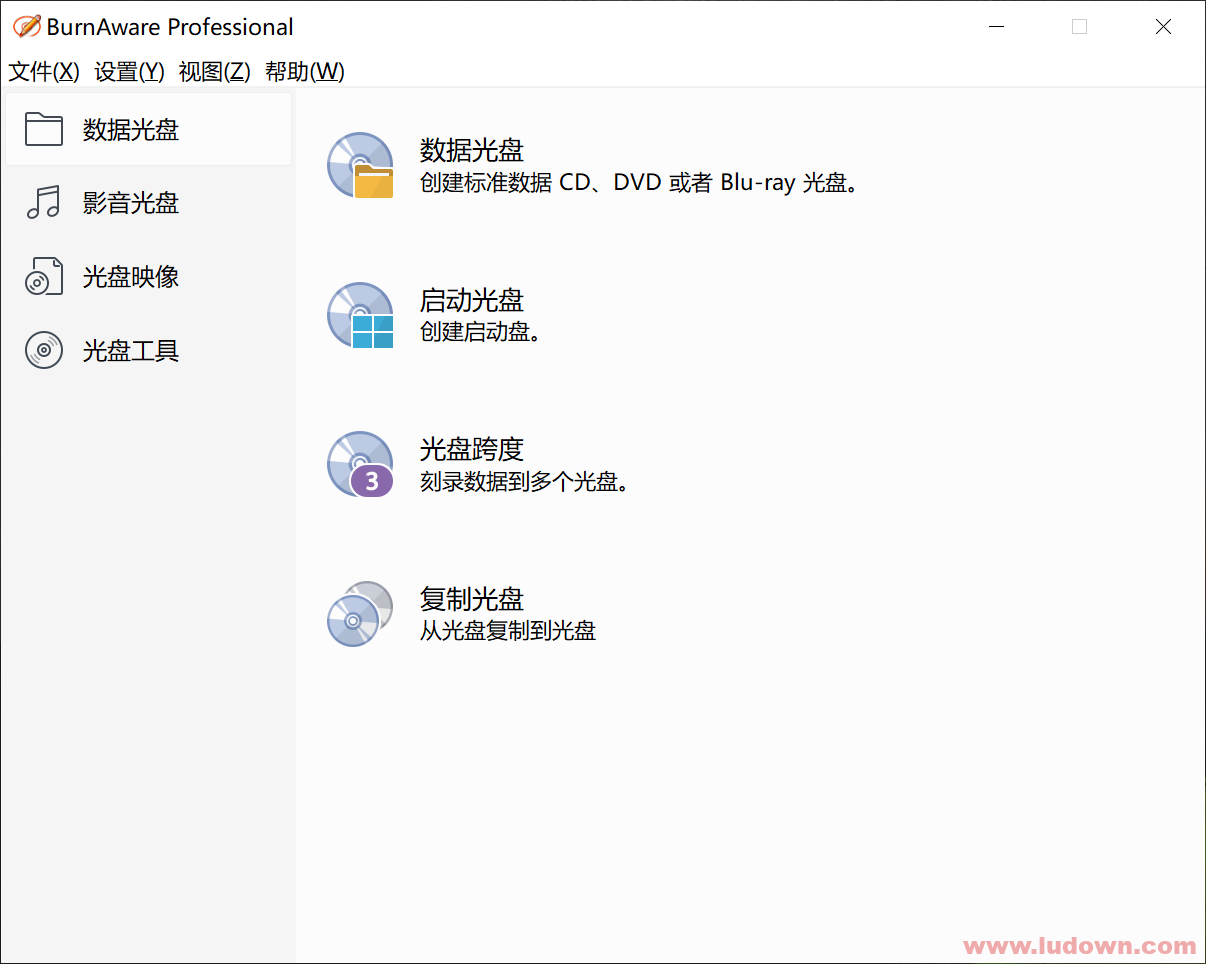Click the copy disc double-disc icon

click(x=361, y=614)
